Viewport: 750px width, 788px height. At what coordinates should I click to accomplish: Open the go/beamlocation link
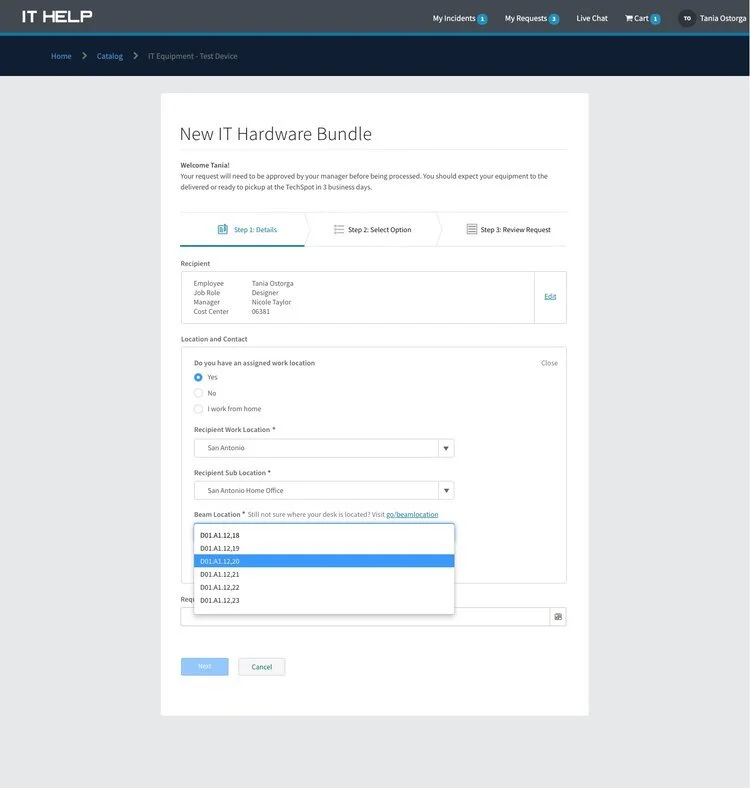[412, 515]
